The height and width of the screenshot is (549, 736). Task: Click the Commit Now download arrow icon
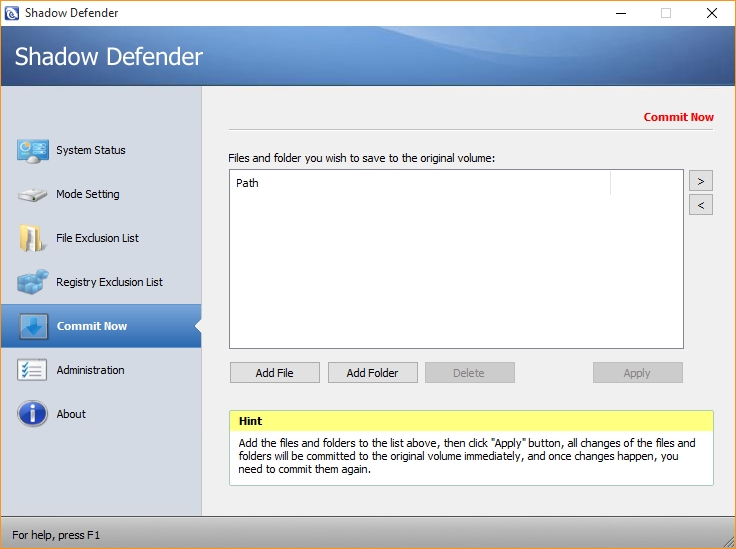coord(33,326)
